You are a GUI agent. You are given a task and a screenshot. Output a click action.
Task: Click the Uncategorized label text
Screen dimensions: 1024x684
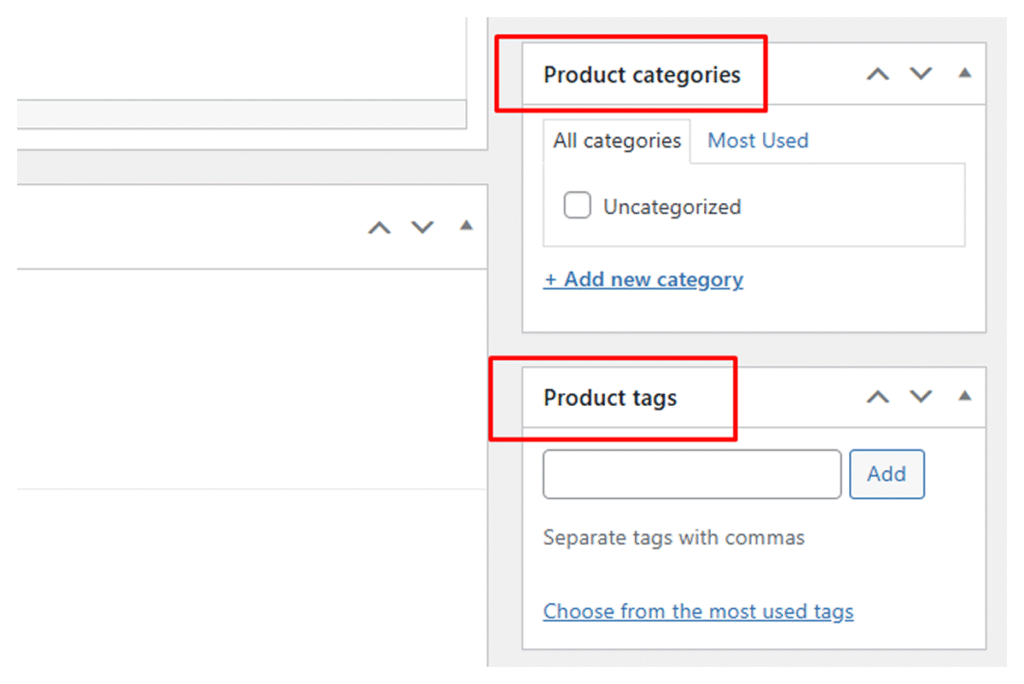pyautogui.click(x=671, y=207)
